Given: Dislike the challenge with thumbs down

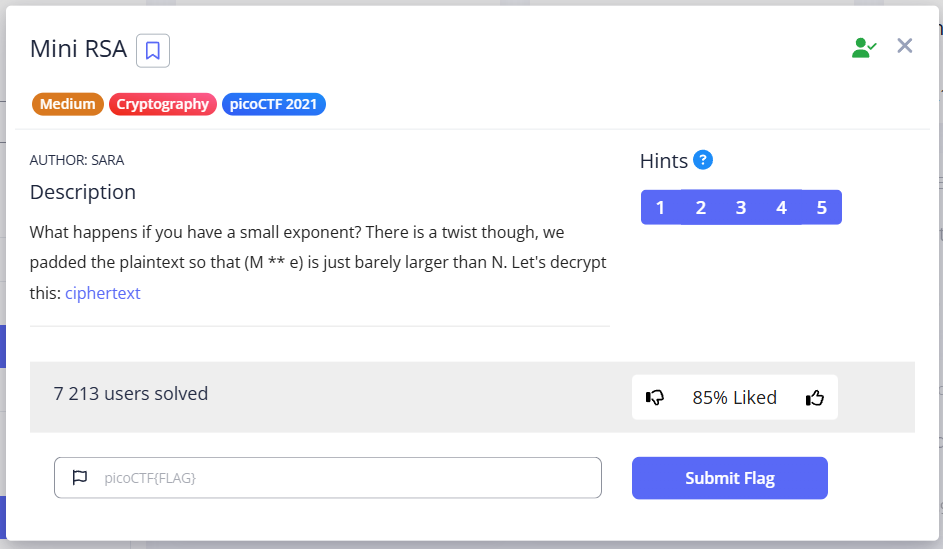Looking at the screenshot, I should pyautogui.click(x=655, y=398).
